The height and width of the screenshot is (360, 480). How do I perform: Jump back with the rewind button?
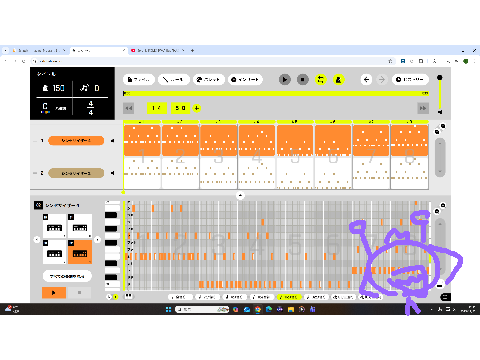tap(129, 108)
